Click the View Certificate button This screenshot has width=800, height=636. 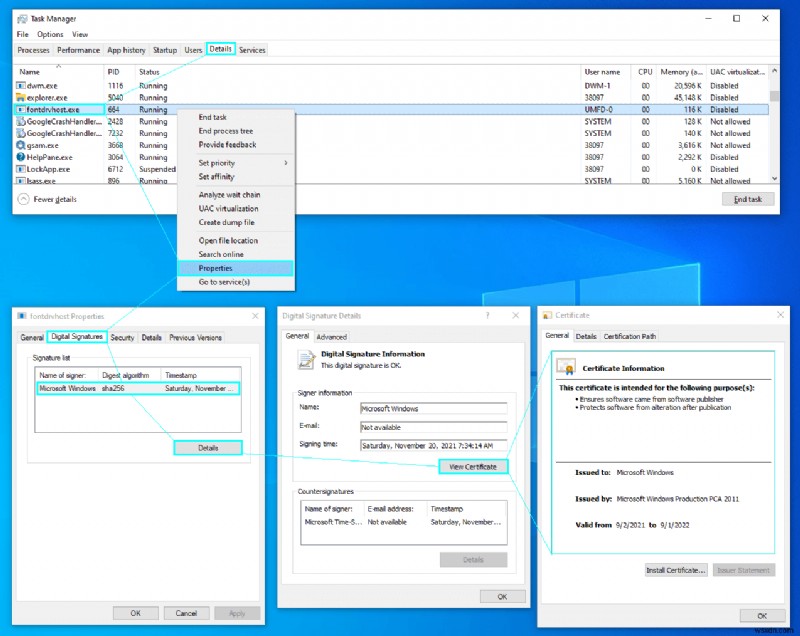coord(473,466)
